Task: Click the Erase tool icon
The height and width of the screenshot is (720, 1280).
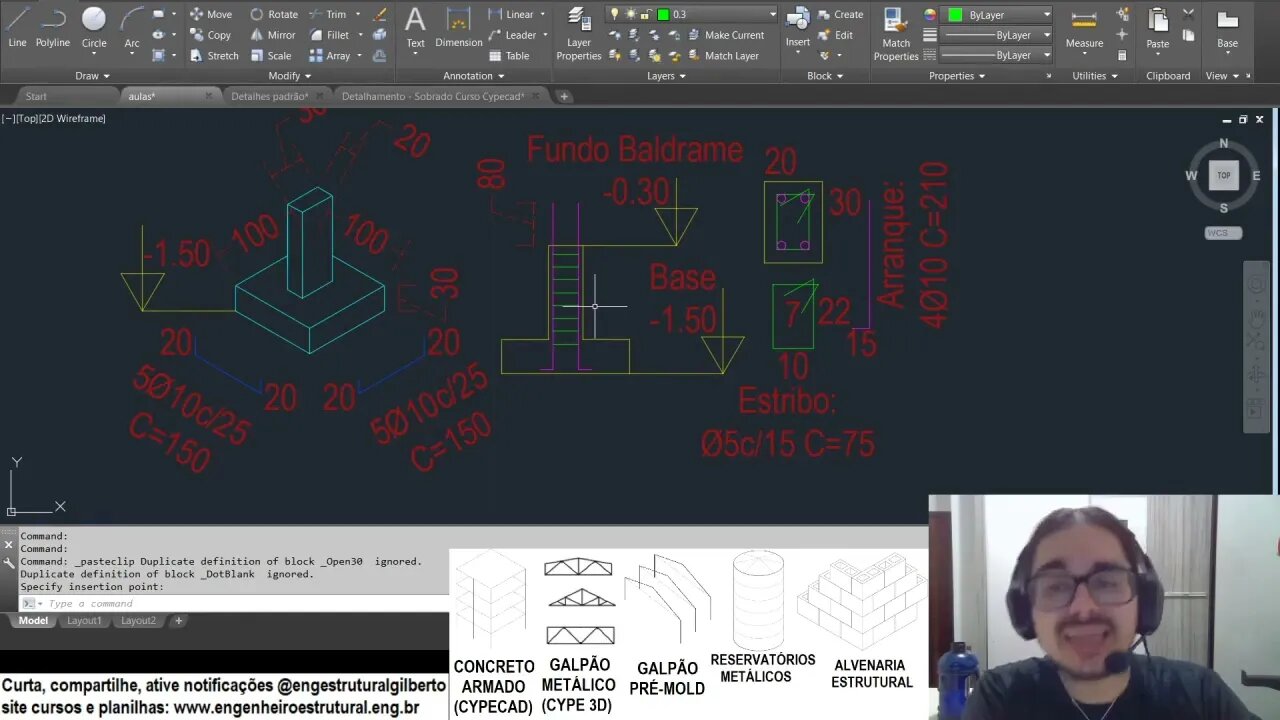Action: [x=380, y=14]
